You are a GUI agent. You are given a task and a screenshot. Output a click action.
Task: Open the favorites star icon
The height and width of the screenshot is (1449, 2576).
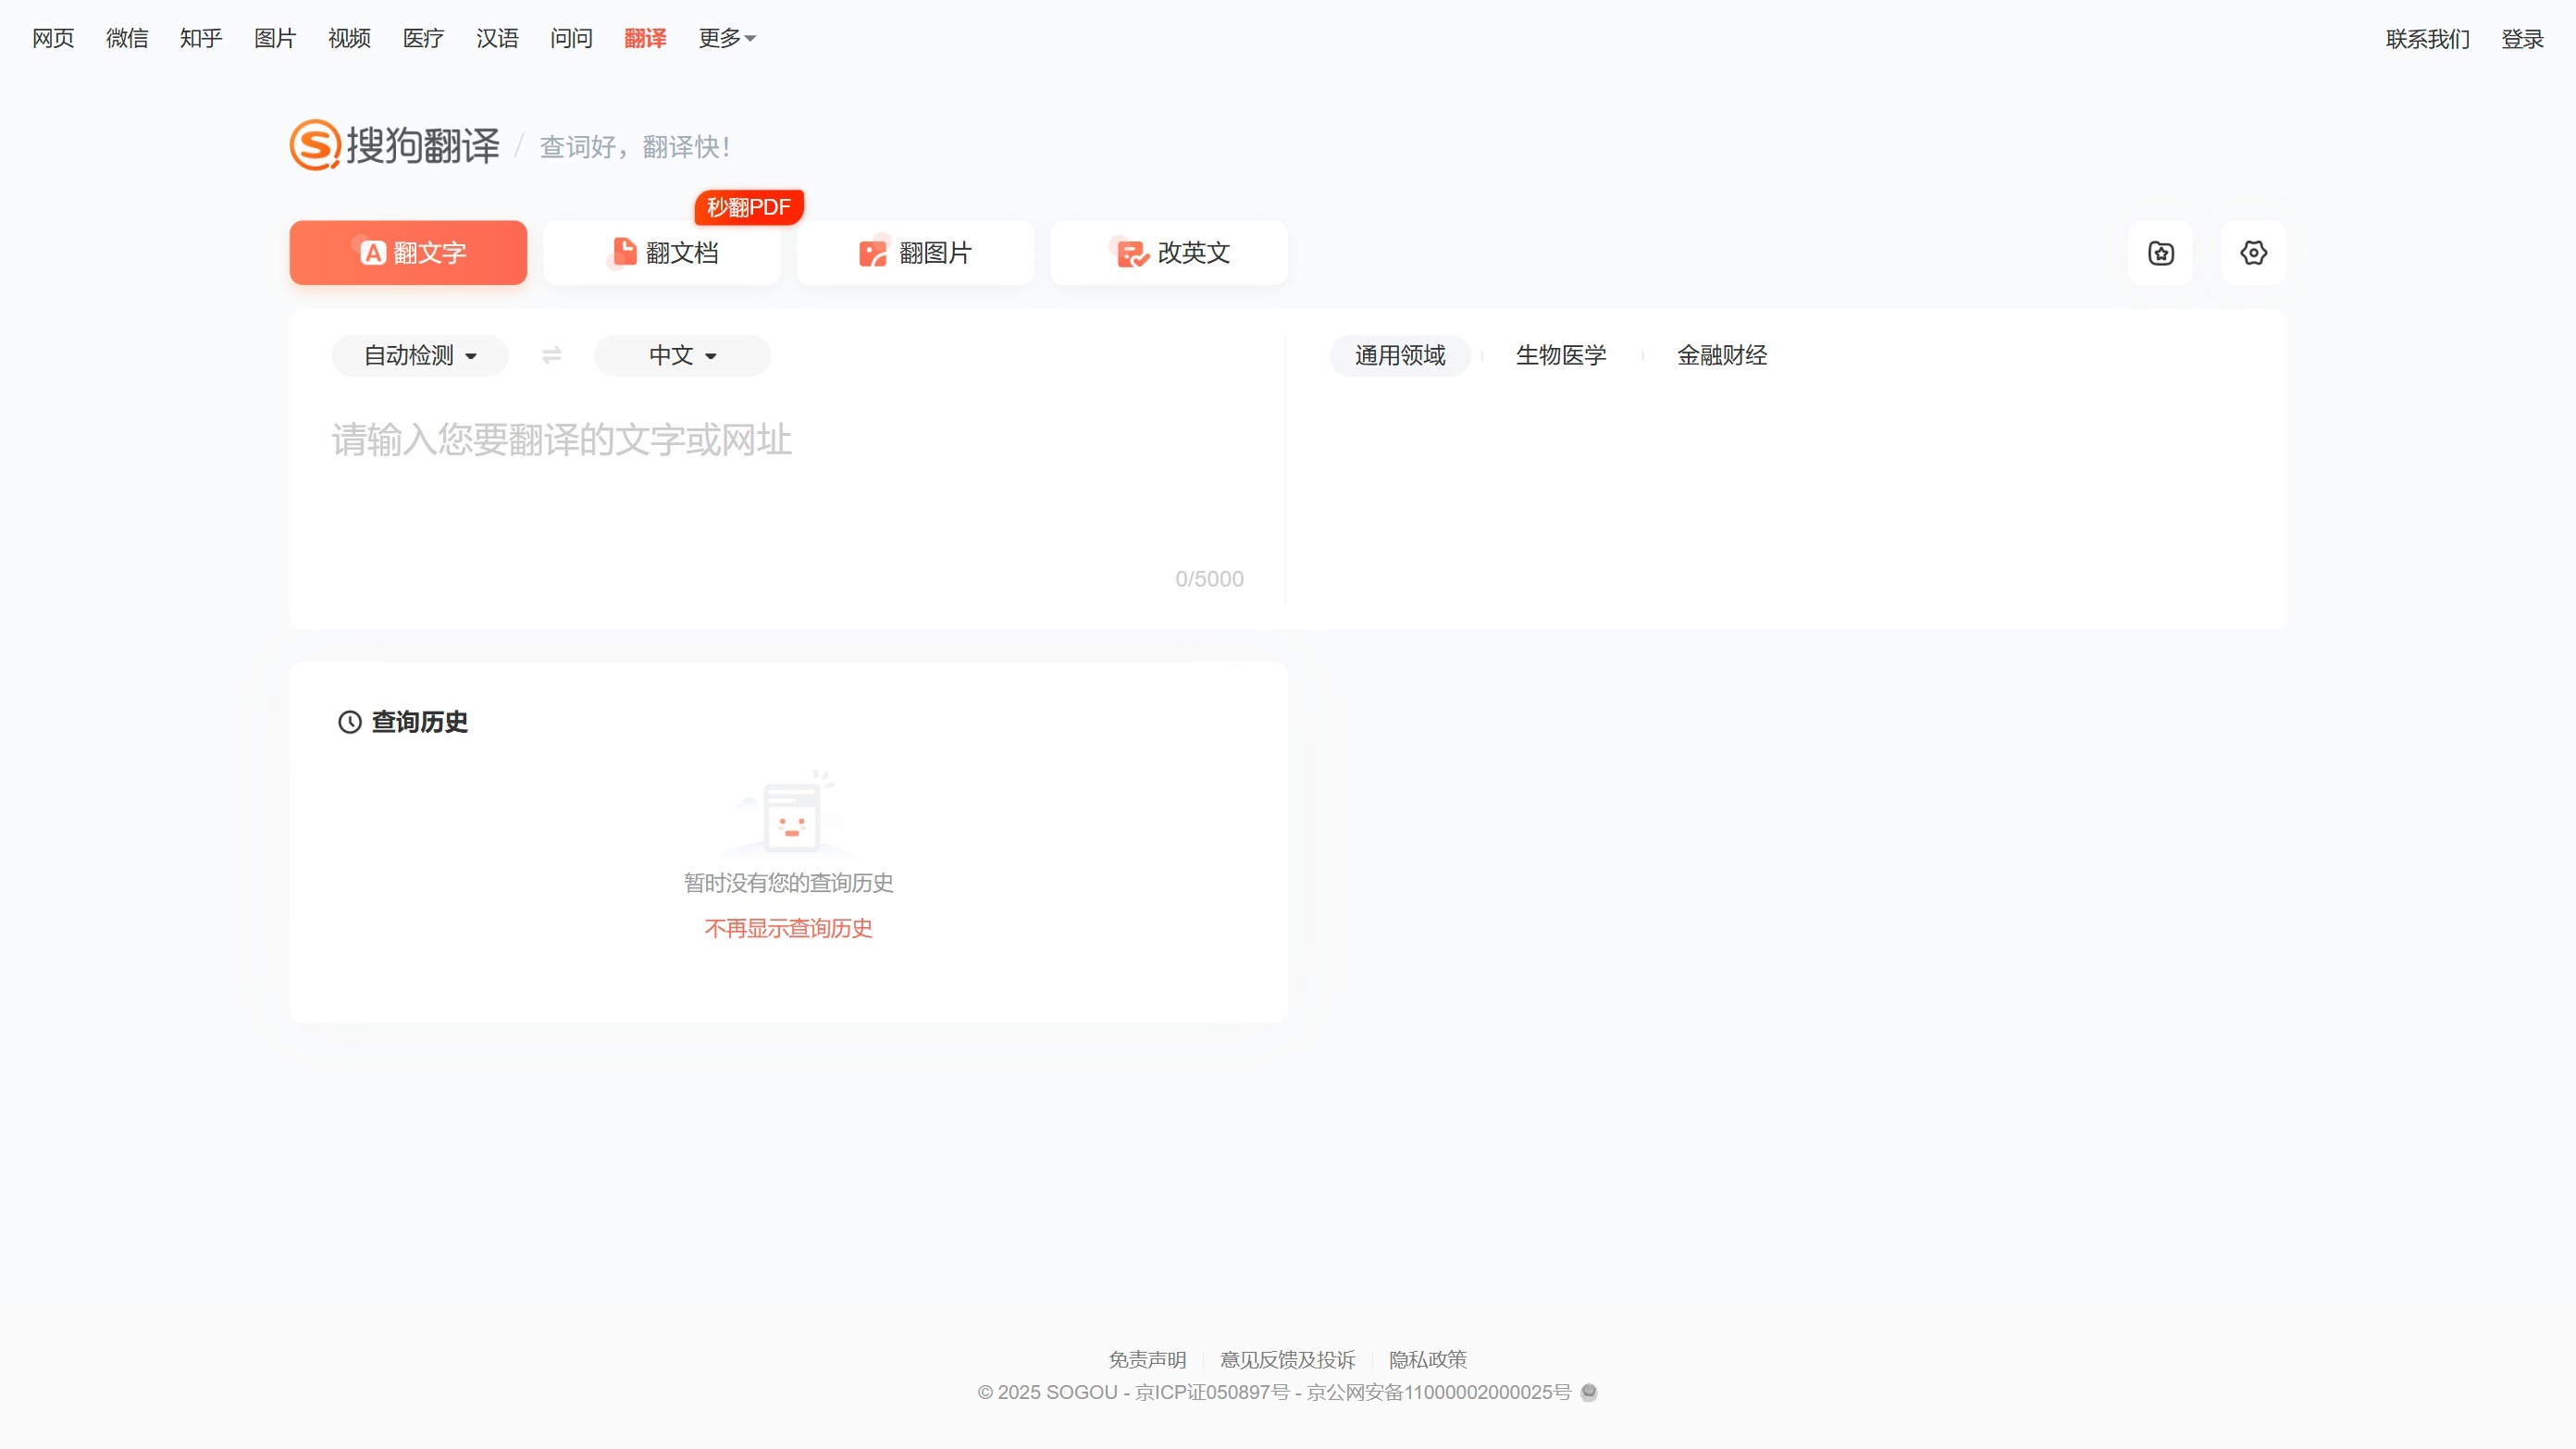coord(2160,252)
